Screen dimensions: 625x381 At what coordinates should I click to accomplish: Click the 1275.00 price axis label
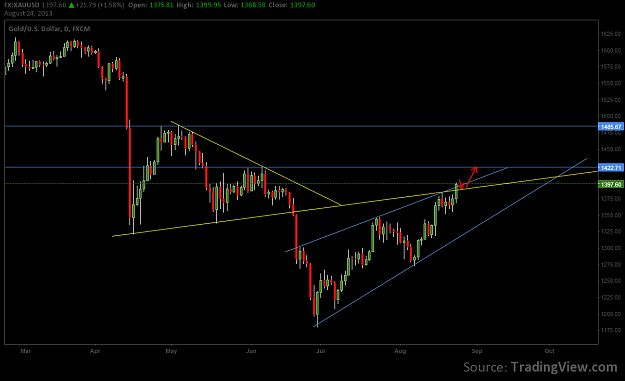[611, 265]
